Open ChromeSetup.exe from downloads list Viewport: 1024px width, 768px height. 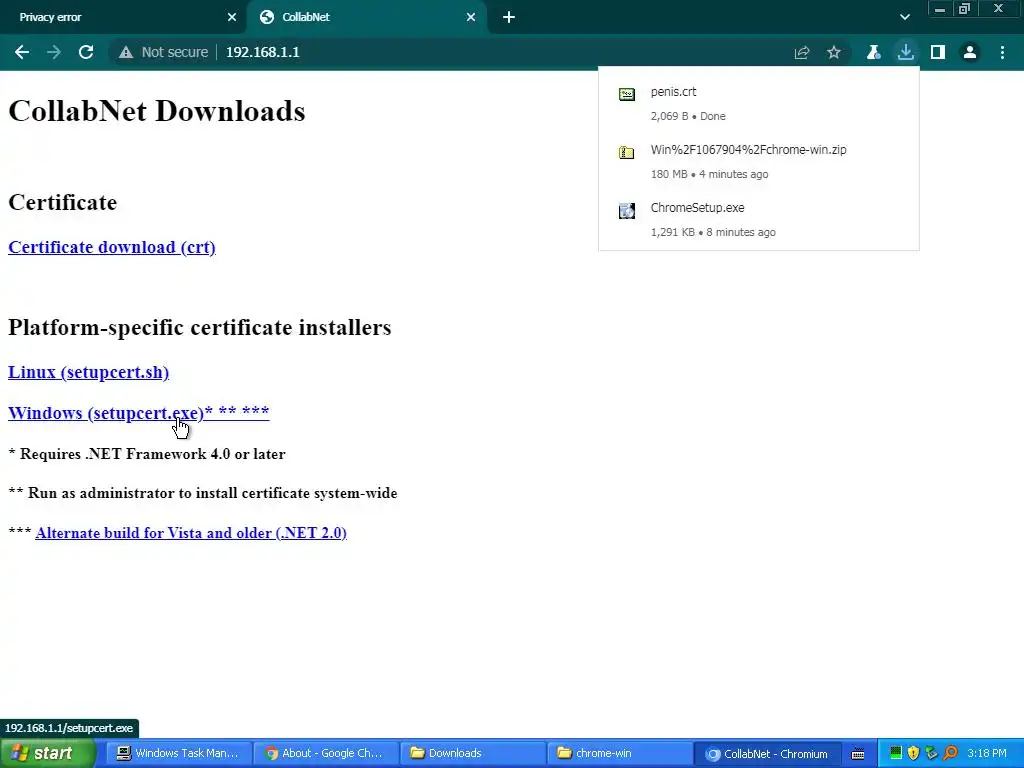[758, 219]
